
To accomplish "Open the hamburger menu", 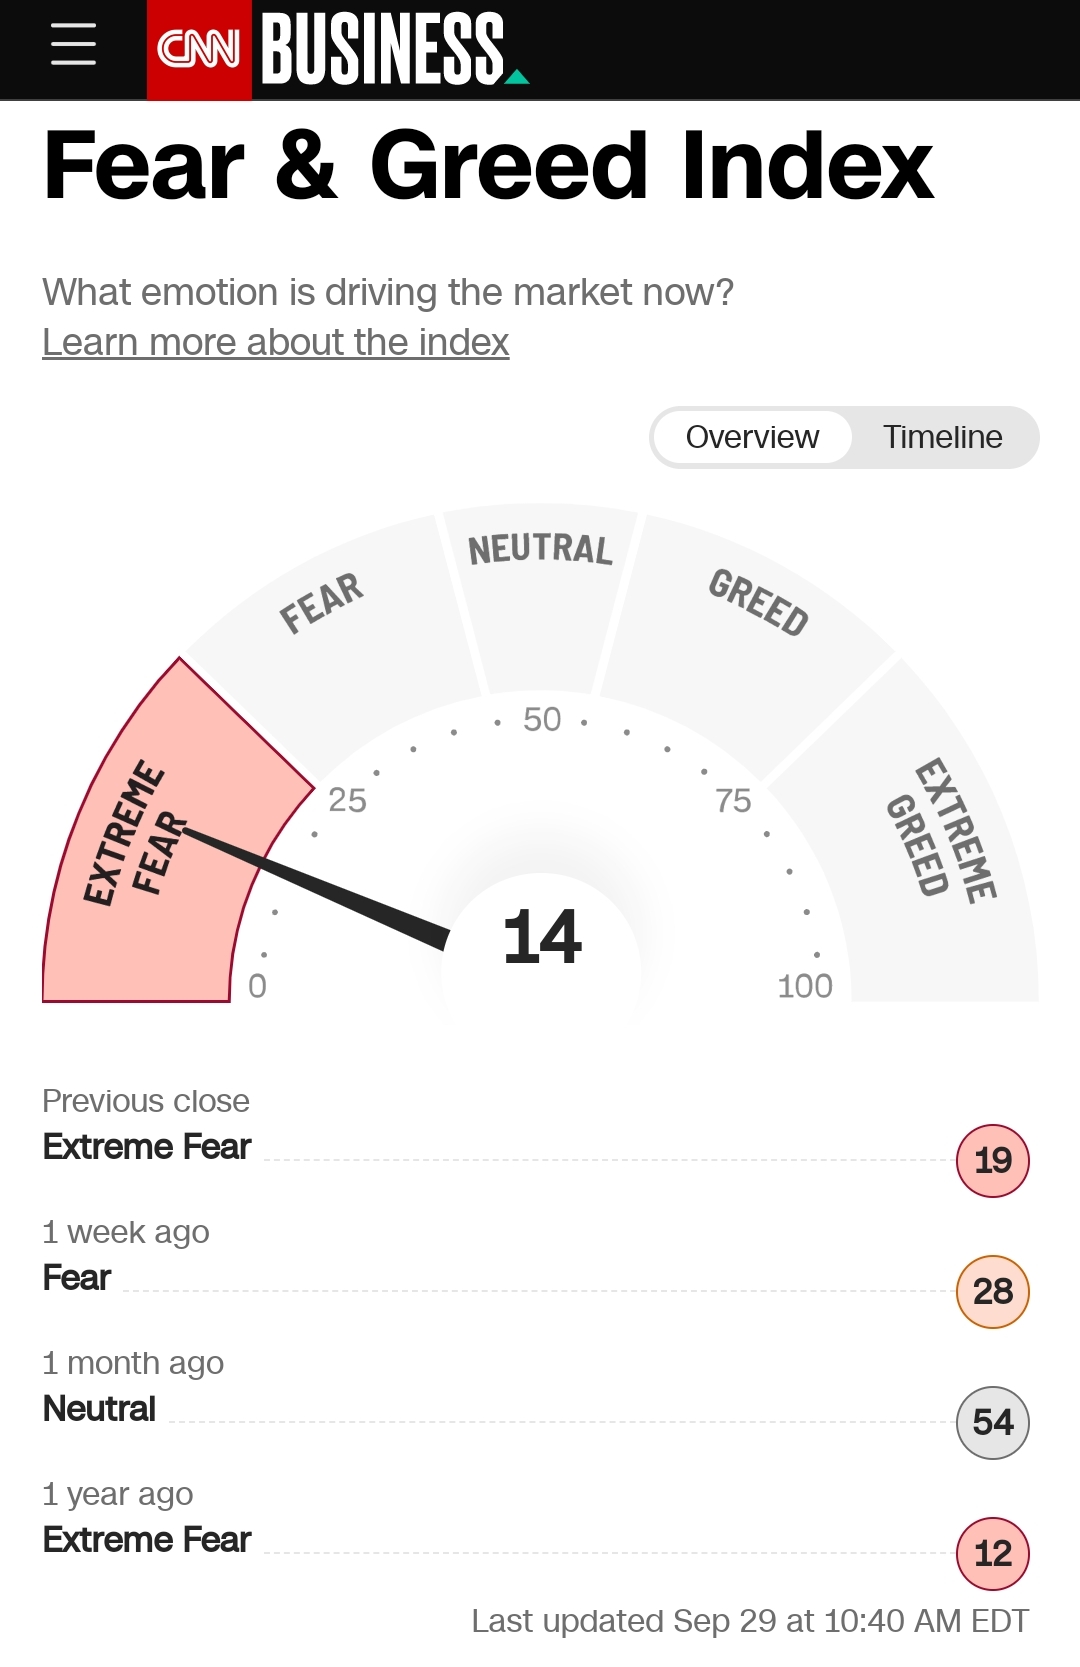I will (x=73, y=45).
